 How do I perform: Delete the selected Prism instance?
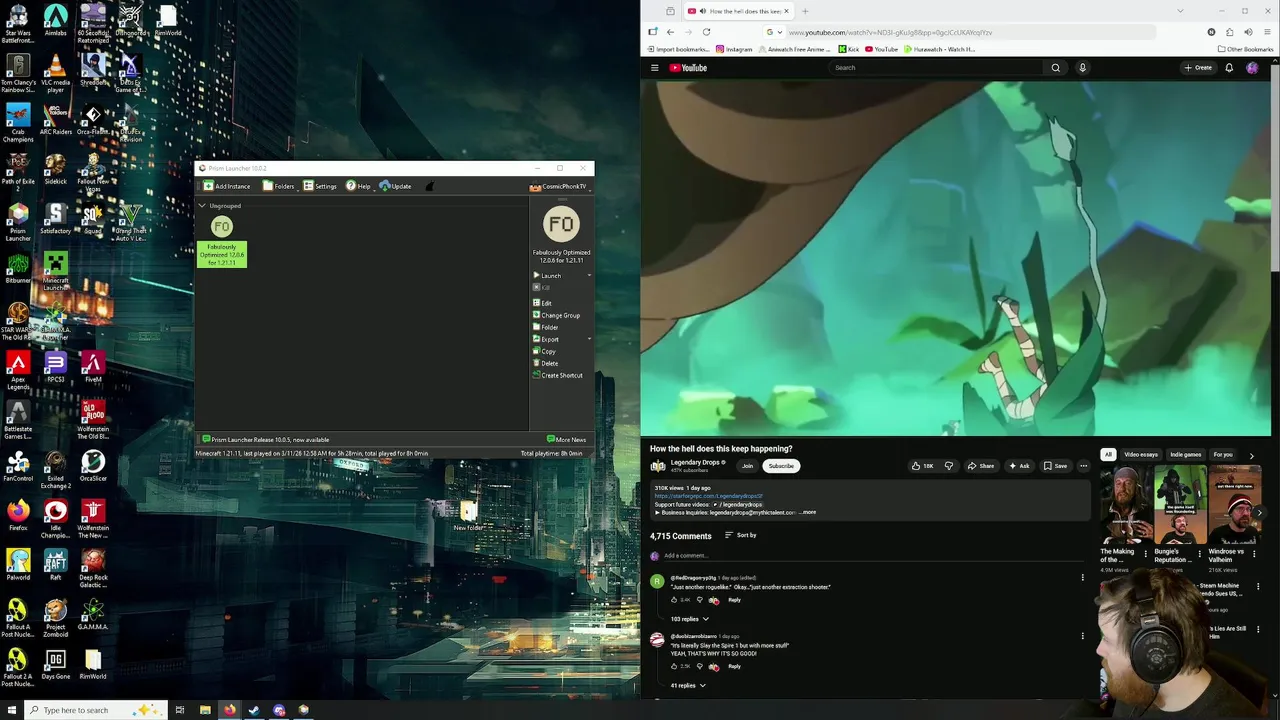coord(545,363)
